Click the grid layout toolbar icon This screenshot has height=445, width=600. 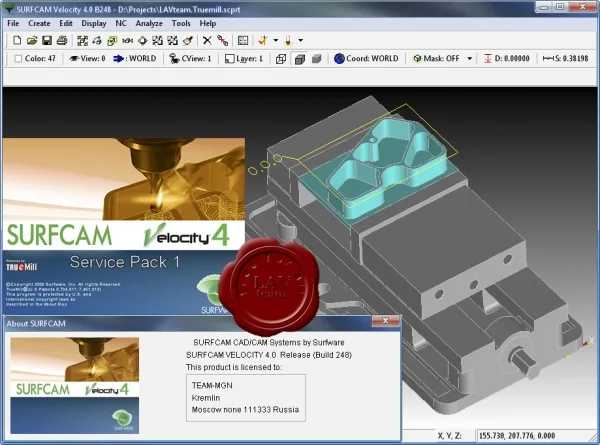click(243, 40)
